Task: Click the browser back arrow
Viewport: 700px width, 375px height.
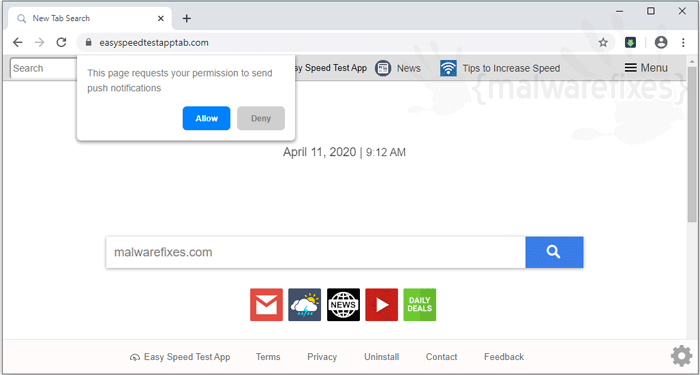Action: (x=17, y=42)
